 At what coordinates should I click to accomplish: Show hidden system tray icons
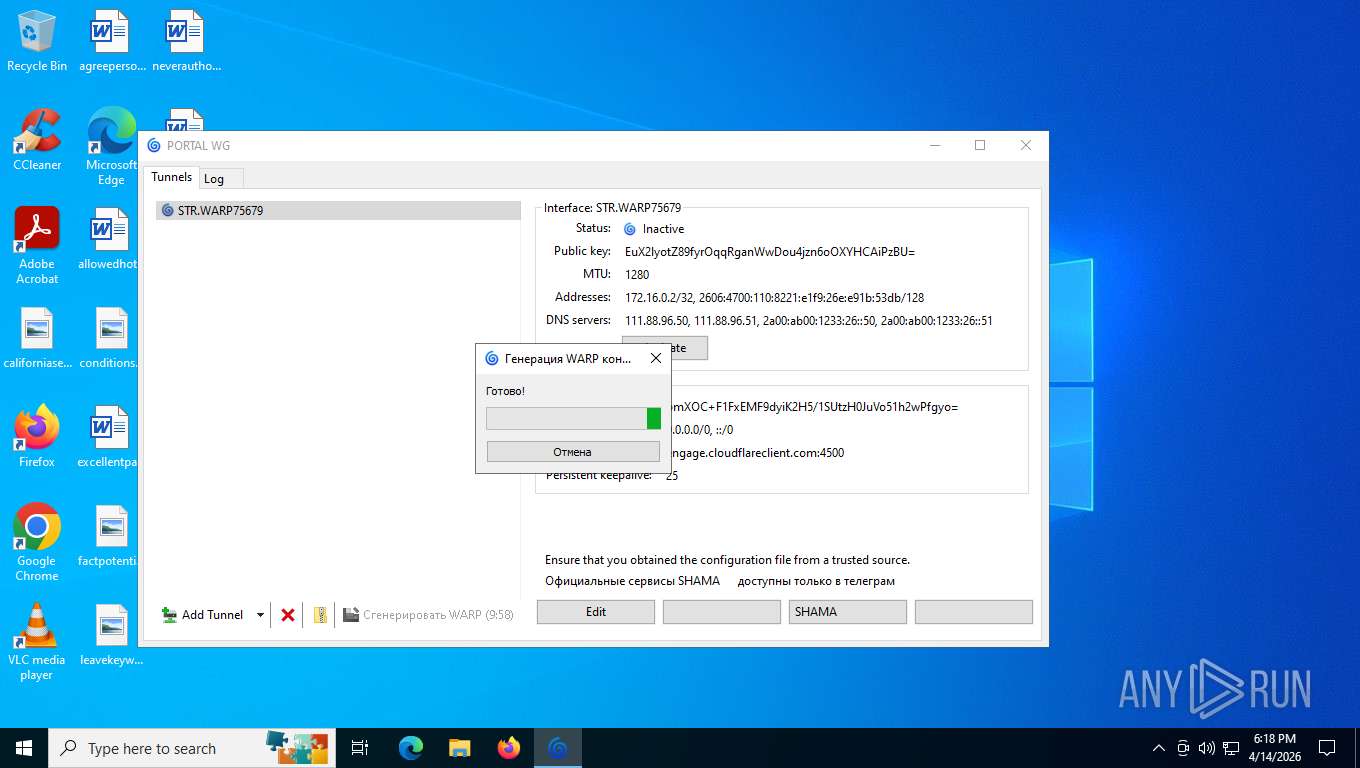tap(1159, 748)
